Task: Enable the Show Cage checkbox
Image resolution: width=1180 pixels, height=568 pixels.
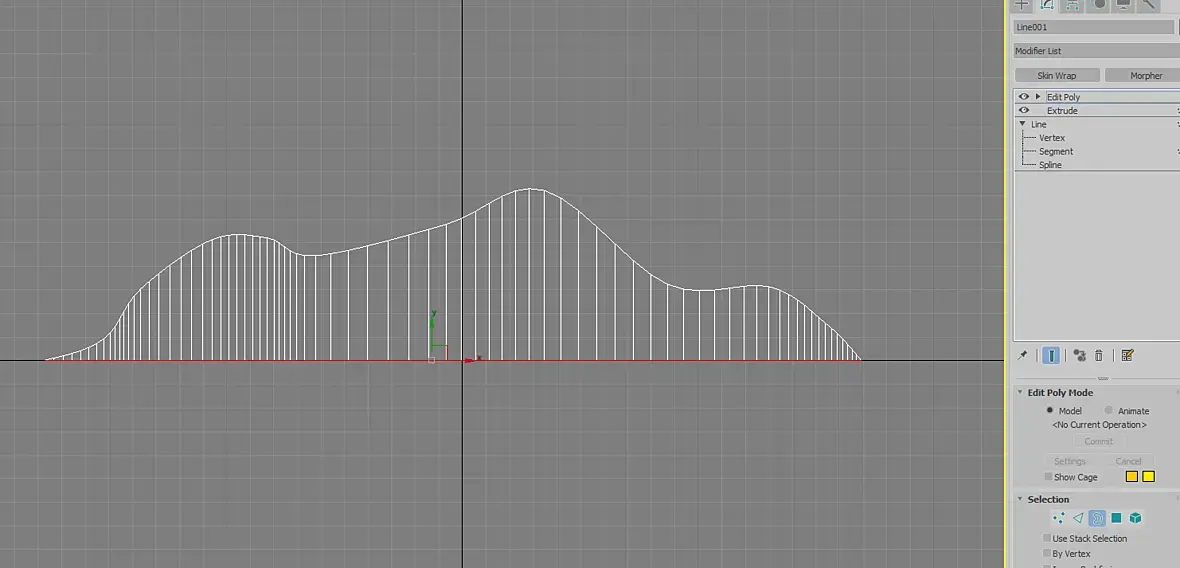Action: pyautogui.click(x=1048, y=477)
